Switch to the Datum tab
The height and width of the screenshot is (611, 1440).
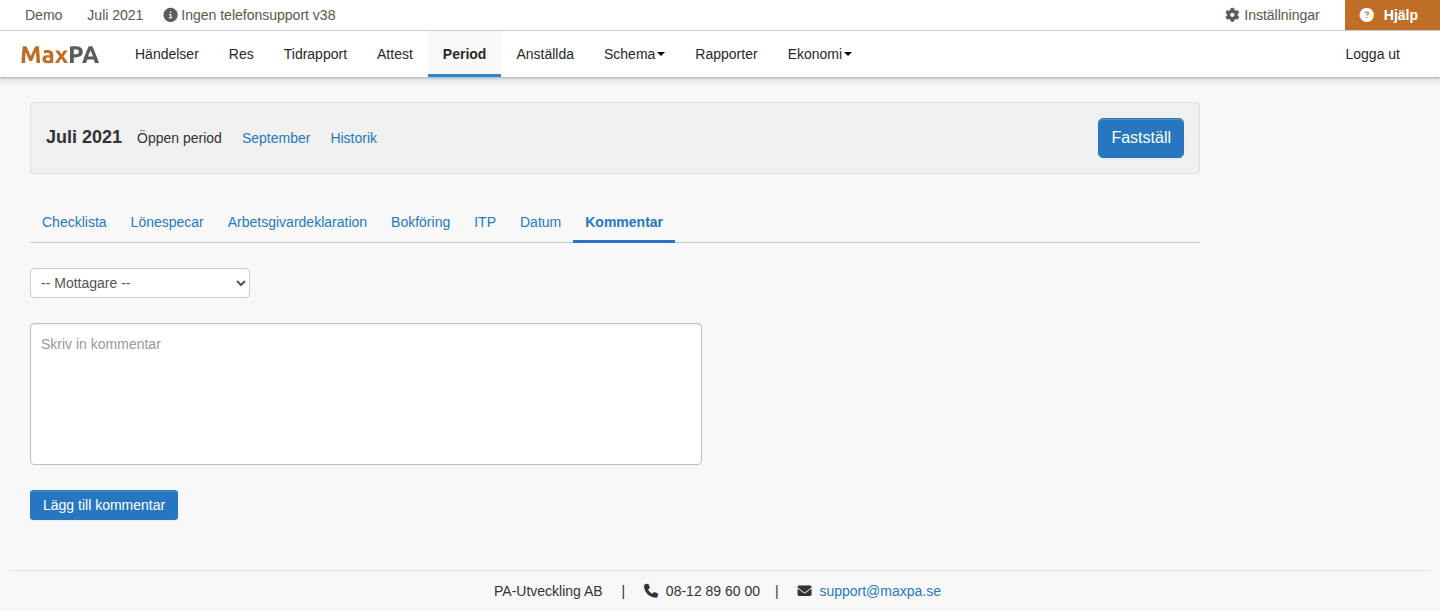coord(540,222)
